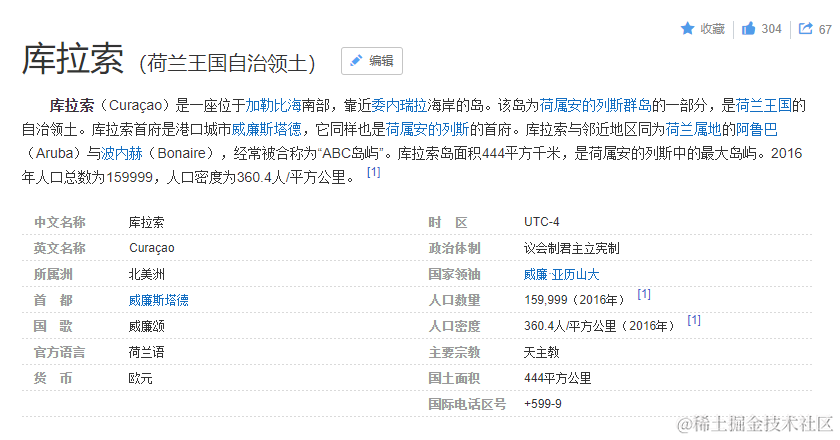Click reference [1] in the 人口数量 row

click(644, 294)
